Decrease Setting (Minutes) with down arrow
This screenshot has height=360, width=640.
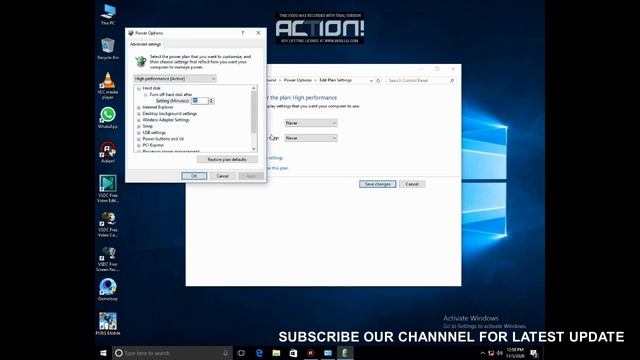[x=211, y=102]
